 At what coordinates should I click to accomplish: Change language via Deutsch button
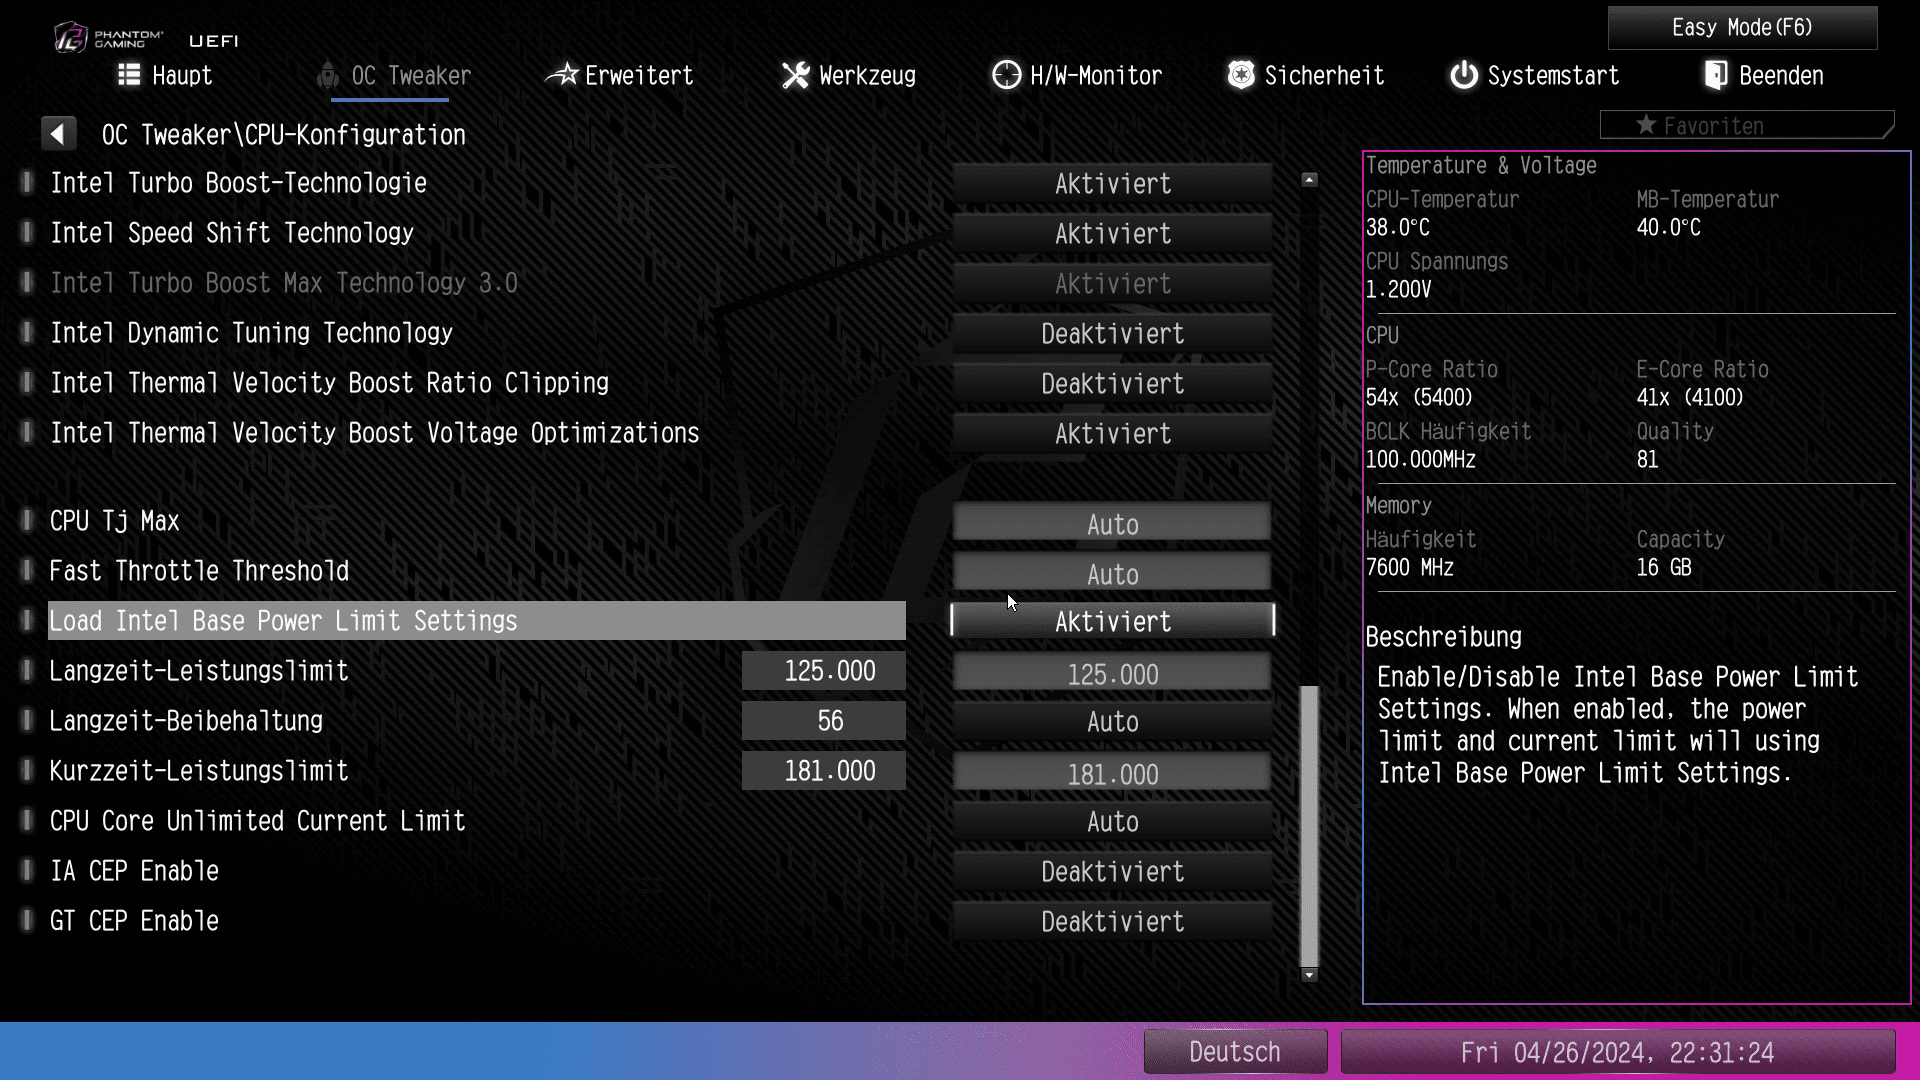1235,1052
